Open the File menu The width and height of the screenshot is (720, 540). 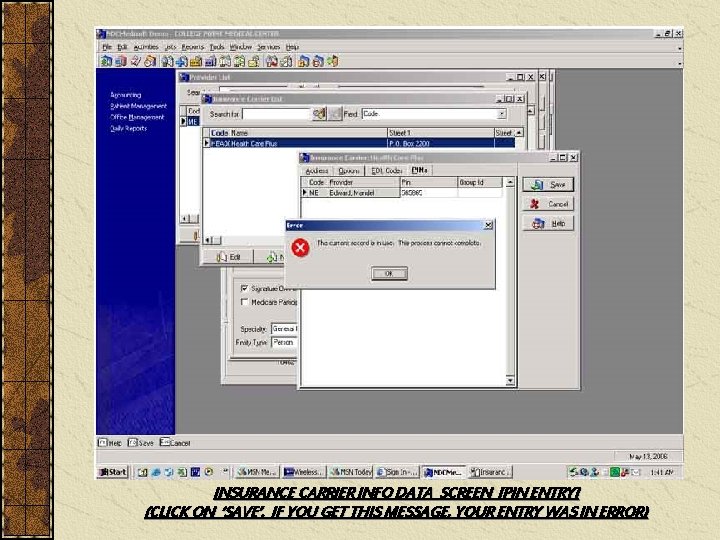[x=107, y=47]
